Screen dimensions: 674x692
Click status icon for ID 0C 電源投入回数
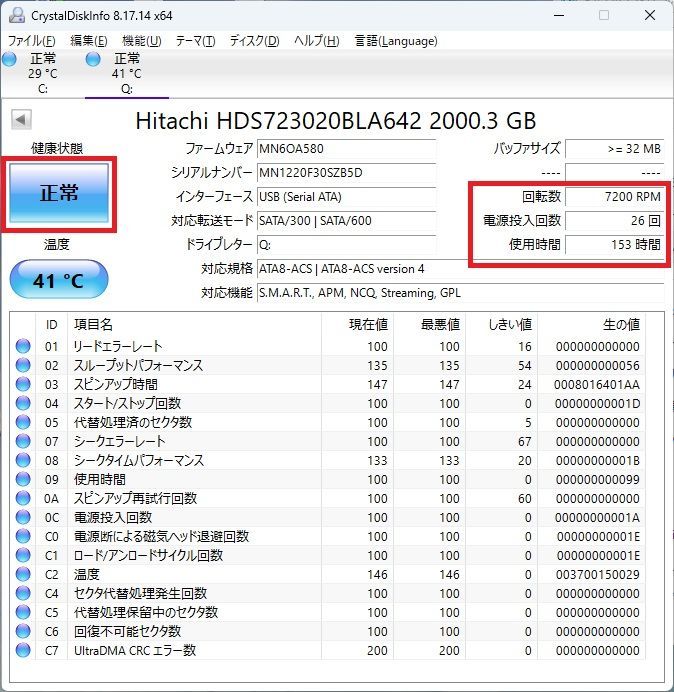click(x=23, y=517)
